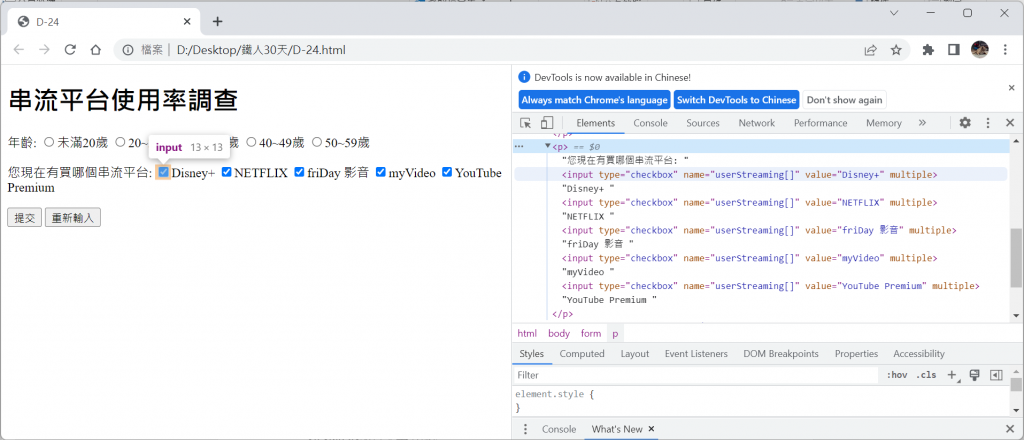Go to the home page icon

click(x=95, y=50)
